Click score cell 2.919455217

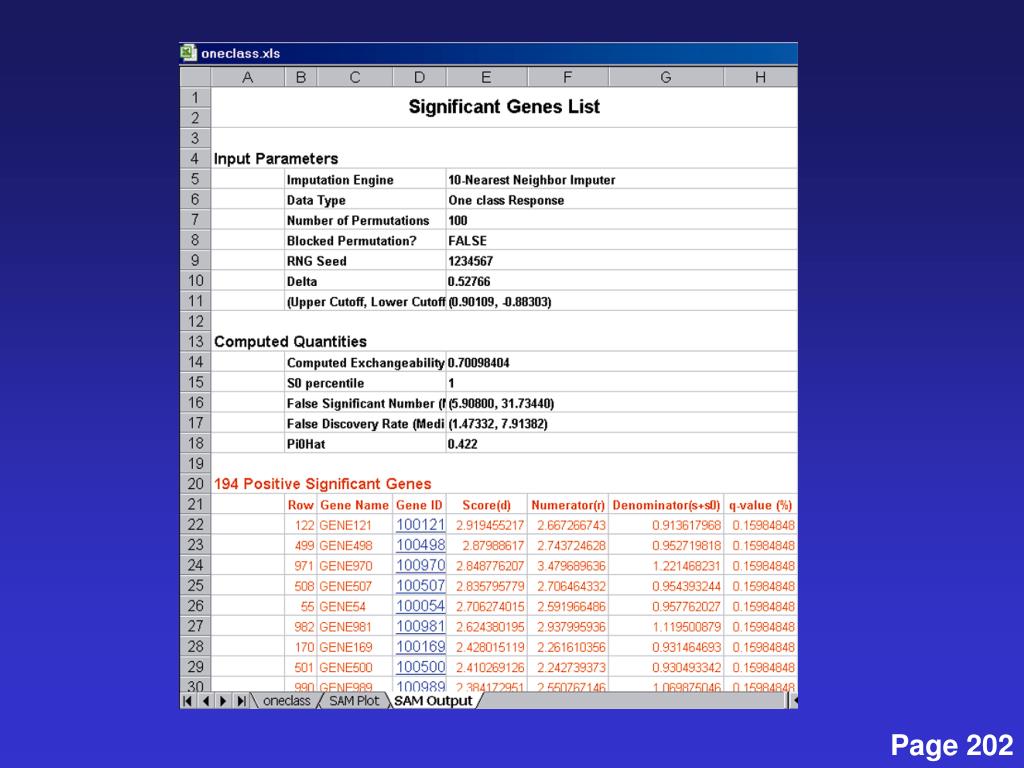point(487,525)
